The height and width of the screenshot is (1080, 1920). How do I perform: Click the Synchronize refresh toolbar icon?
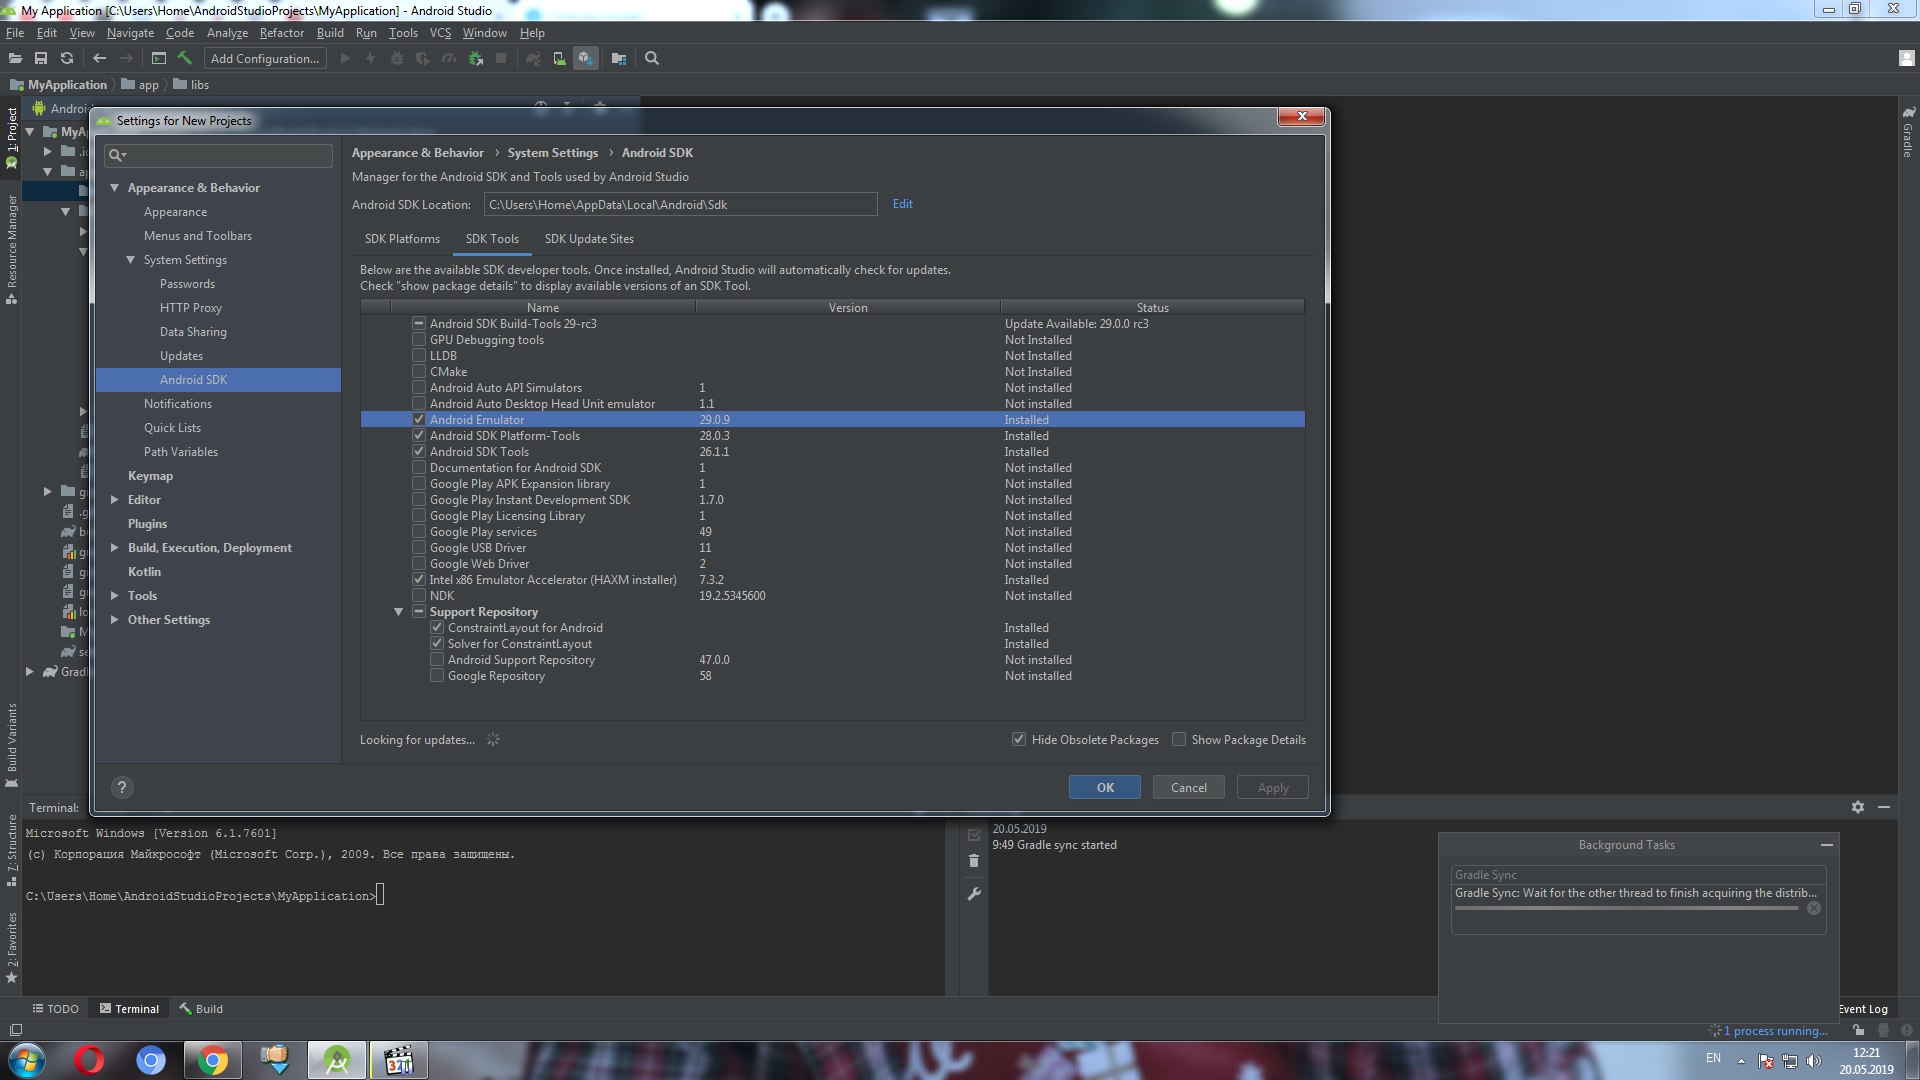(x=67, y=58)
